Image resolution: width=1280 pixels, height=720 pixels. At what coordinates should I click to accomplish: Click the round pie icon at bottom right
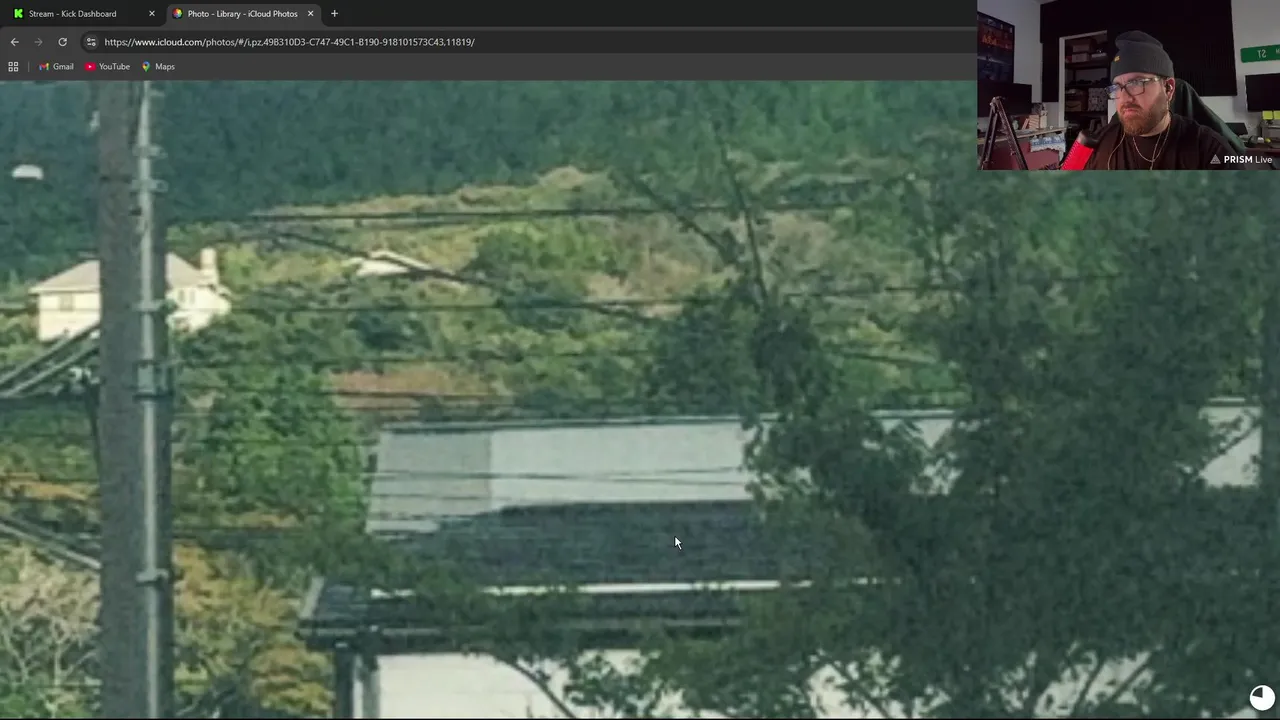click(x=1262, y=698)
